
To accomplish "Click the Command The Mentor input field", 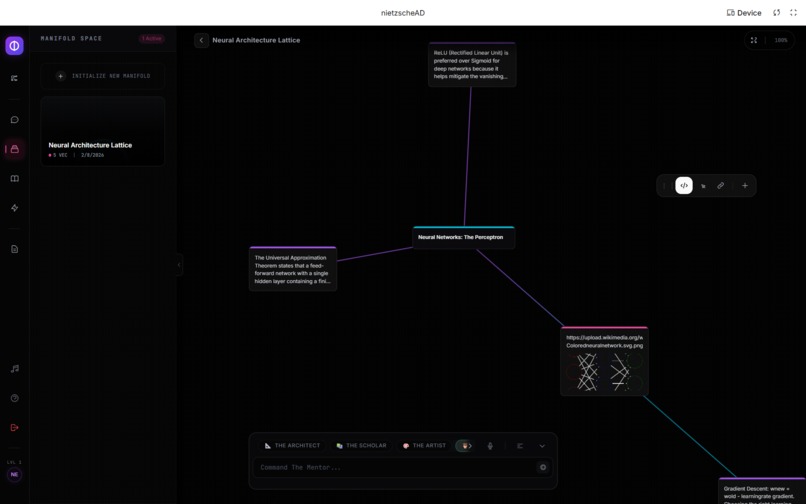I will [x=395, y=467].
